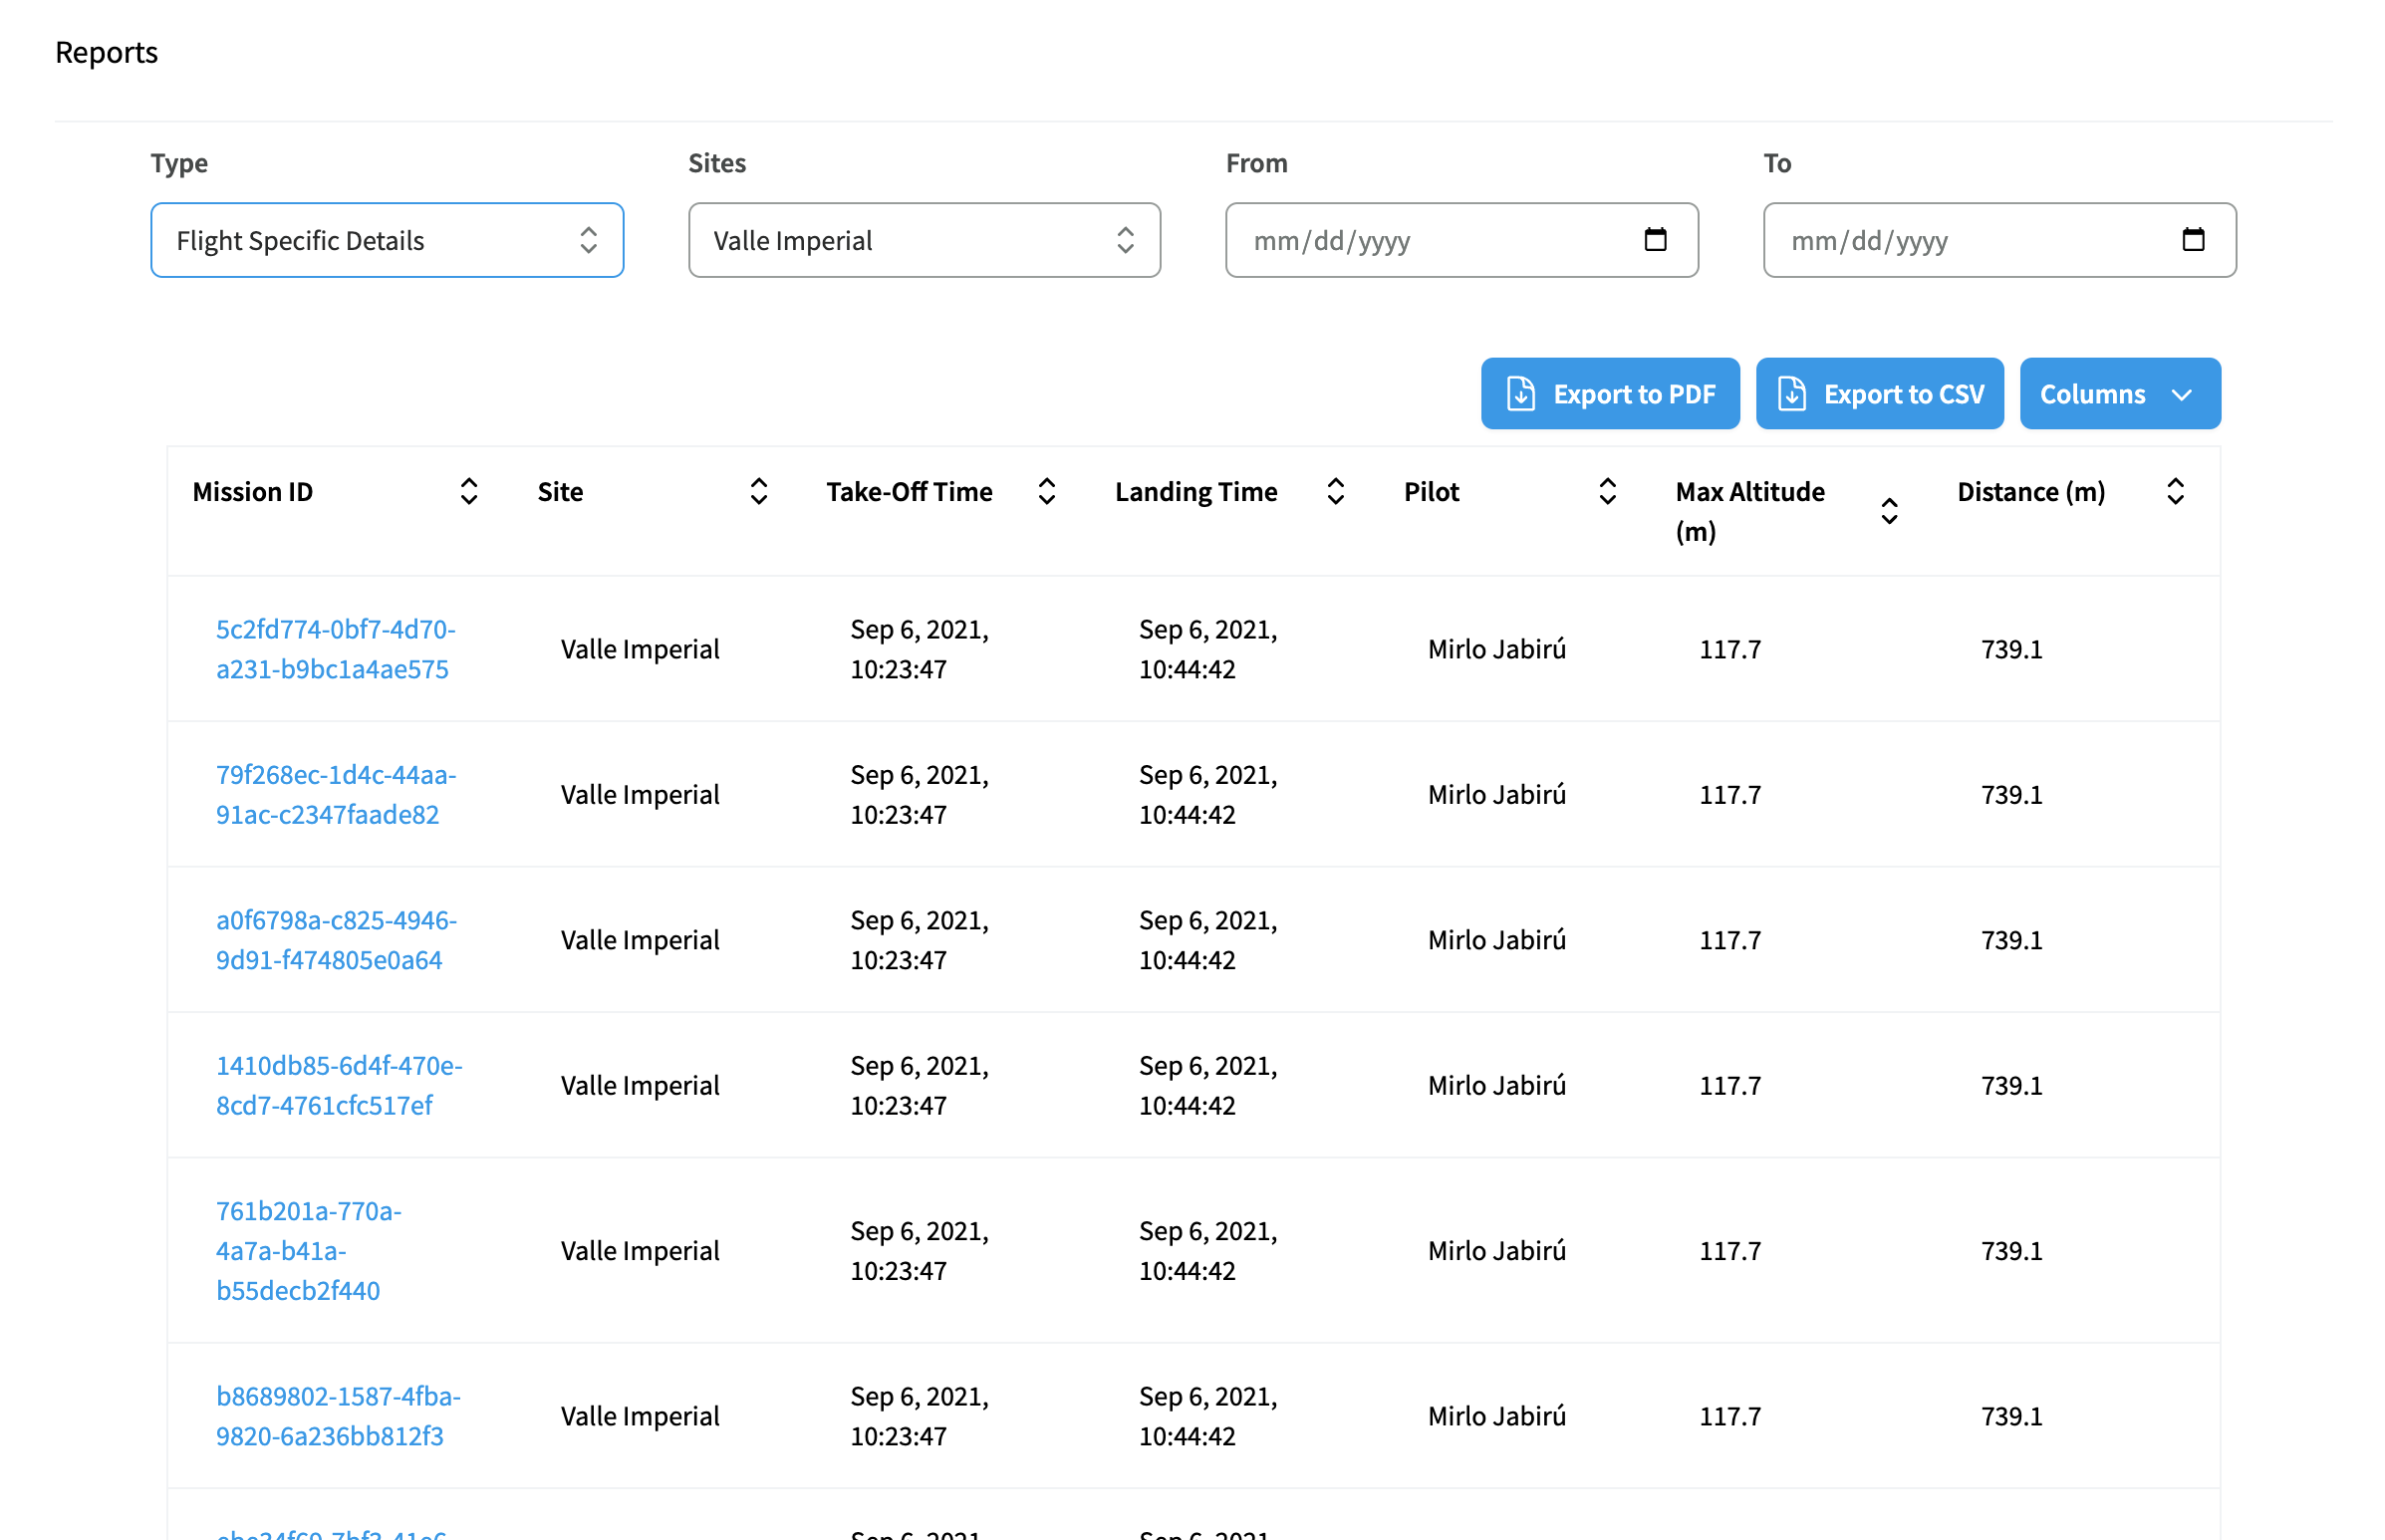Screen dimensions: 2385x1540
Task: Click the Distance (m) header text
Action: 2031,492
